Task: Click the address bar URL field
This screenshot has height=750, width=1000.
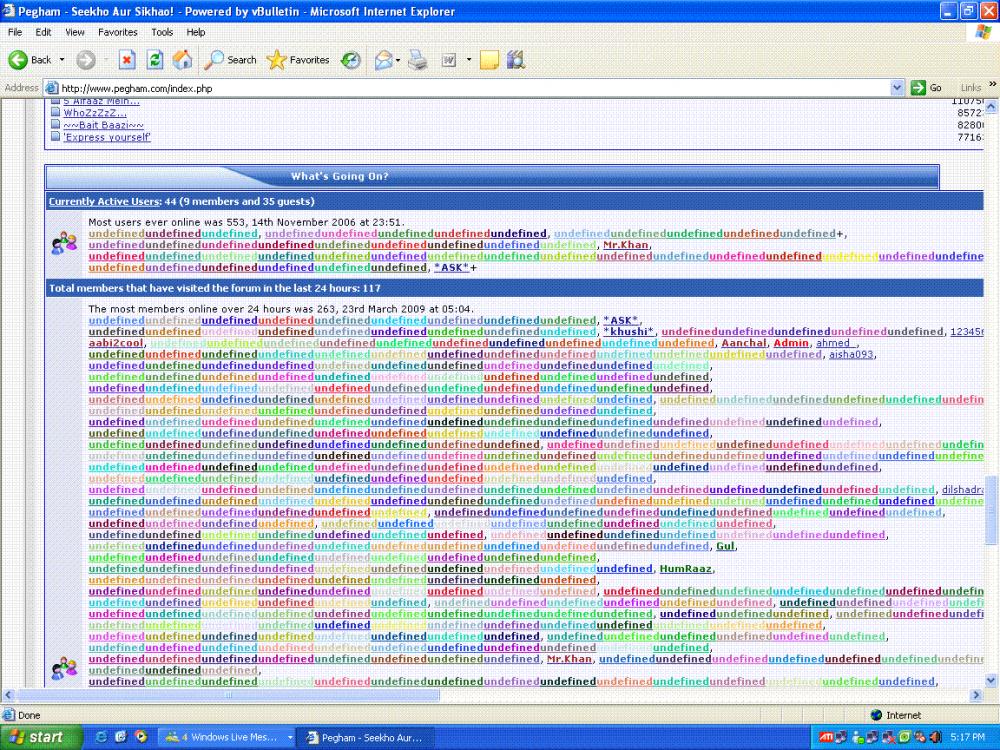Action: (470, 88)
